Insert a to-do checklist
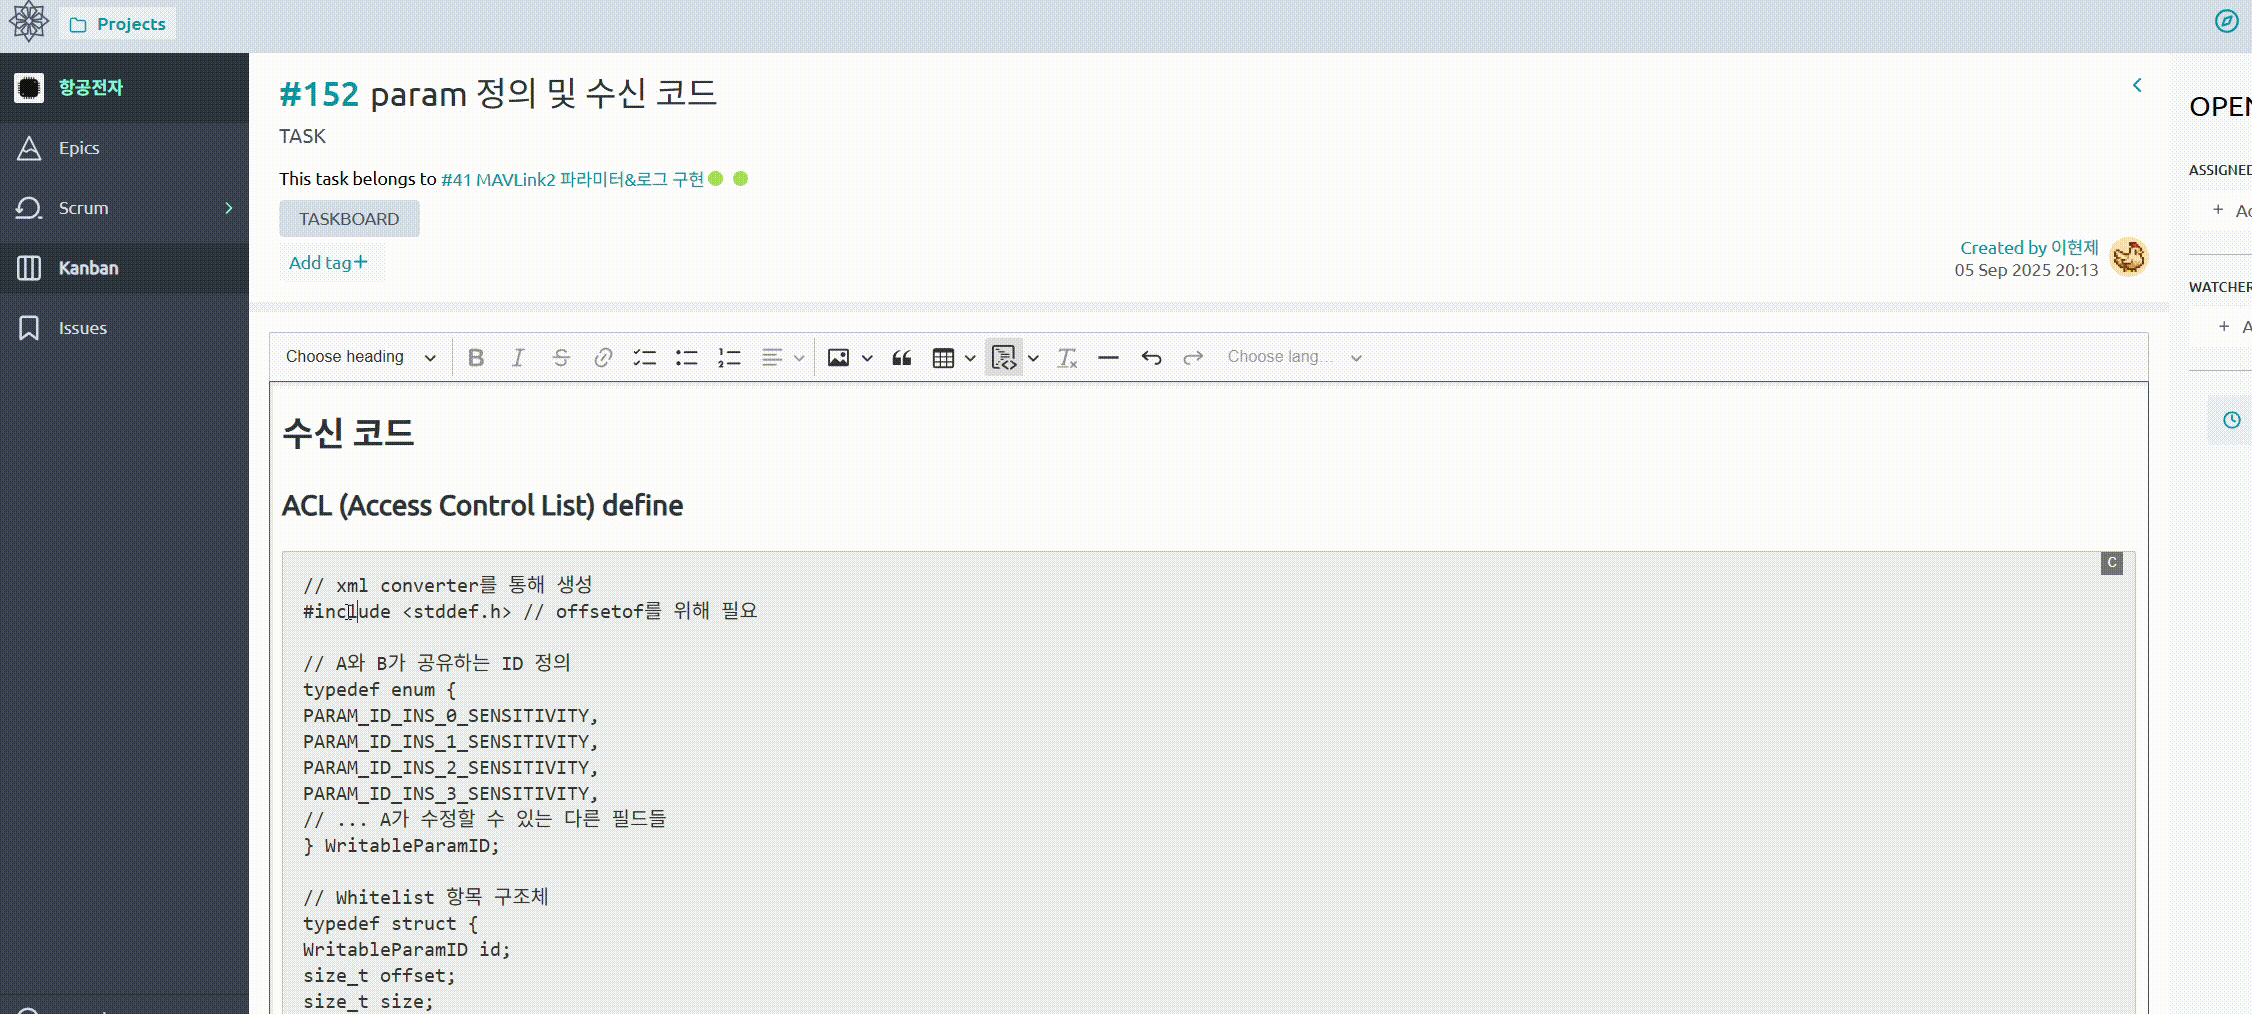The width and height of the screenshot is (2252, 1014). (x=644, y=357)
